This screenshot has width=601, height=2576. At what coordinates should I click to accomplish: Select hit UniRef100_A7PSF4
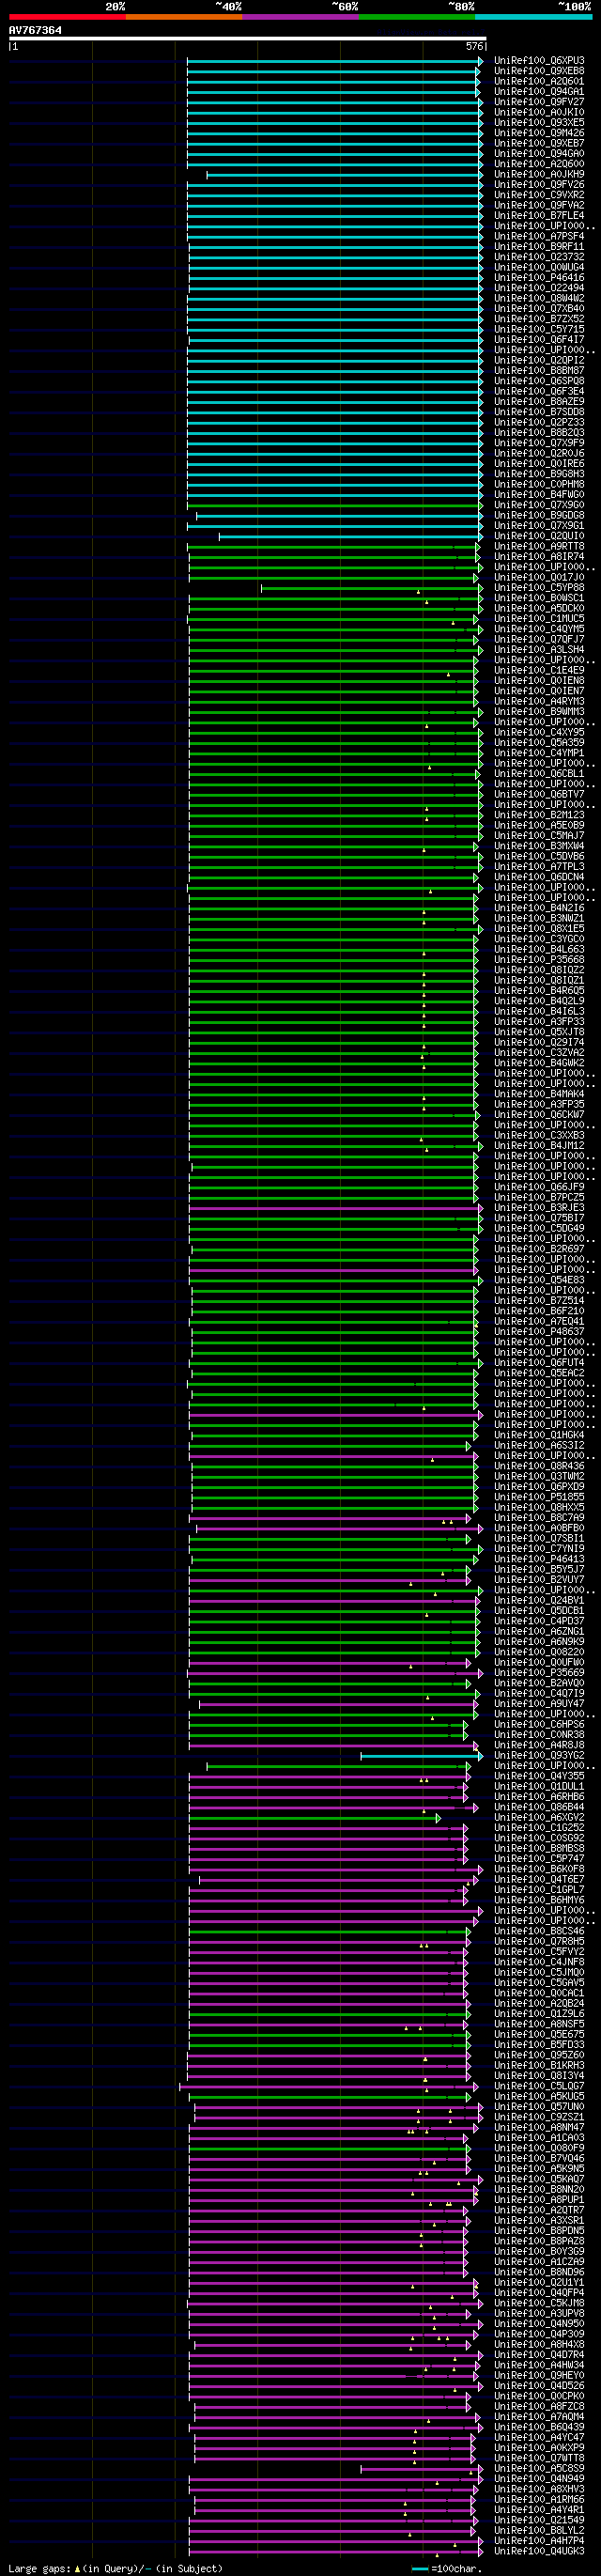click(x=540, y=236)
